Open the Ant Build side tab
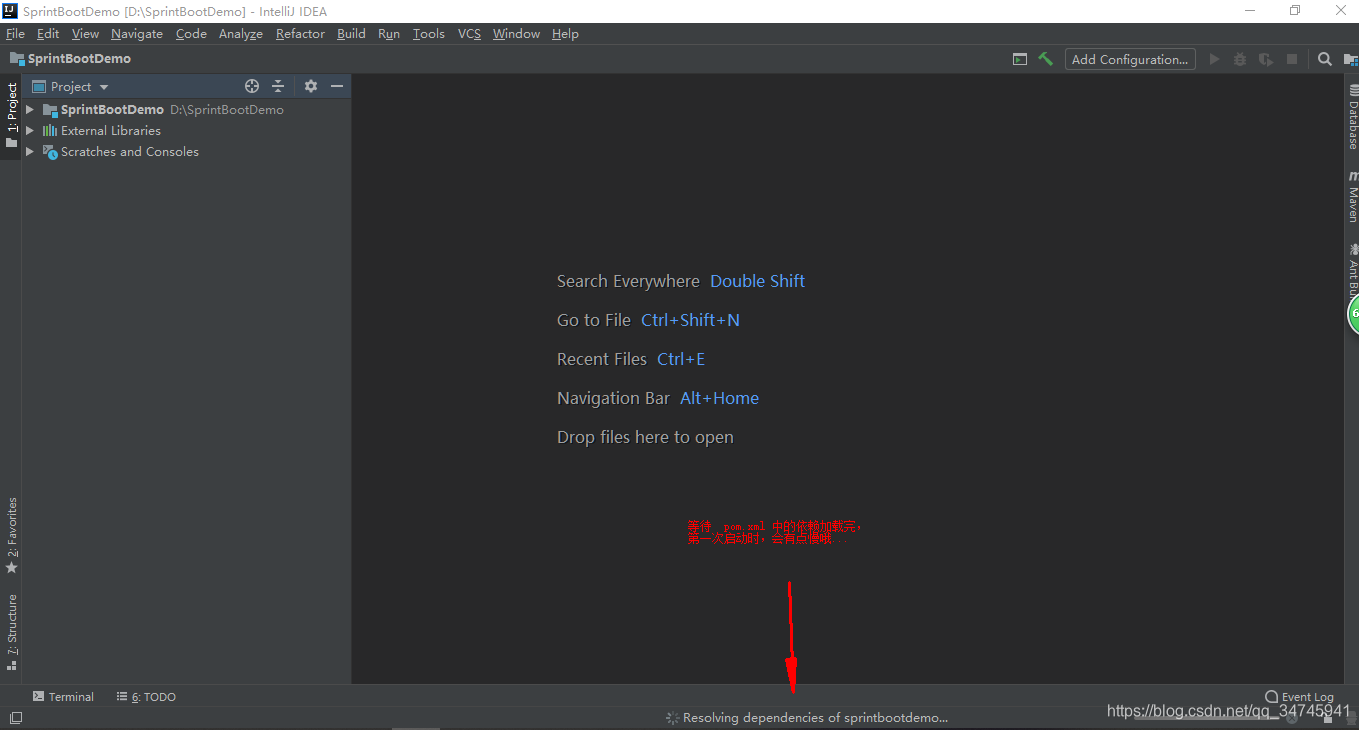Screen dimensions: 1359x730 1352,268
